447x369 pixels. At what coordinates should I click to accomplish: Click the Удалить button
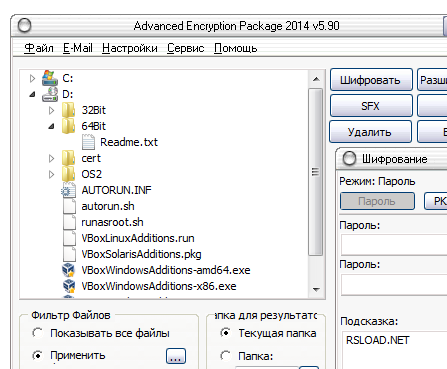coord(370,132)
